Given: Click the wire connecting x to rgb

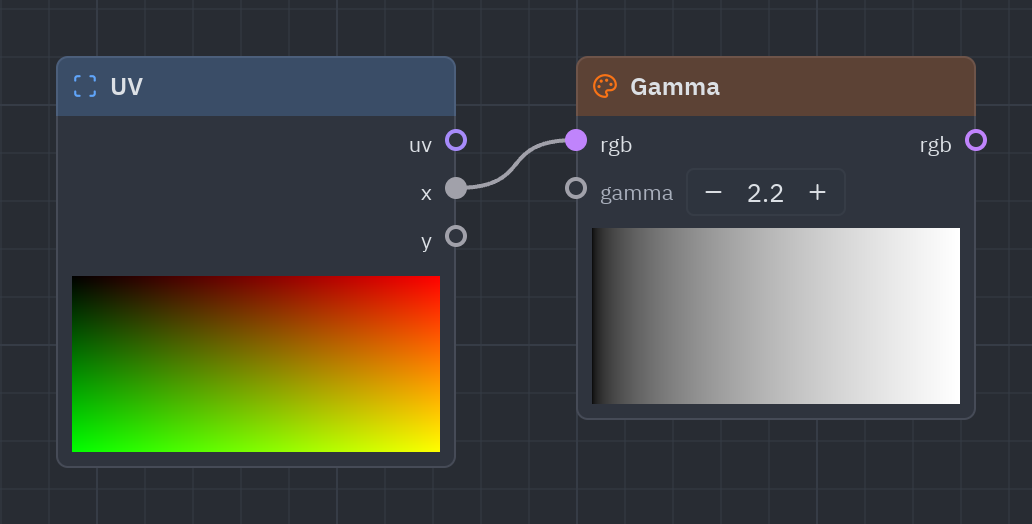Looking at the screenshot, I should 516,164.
